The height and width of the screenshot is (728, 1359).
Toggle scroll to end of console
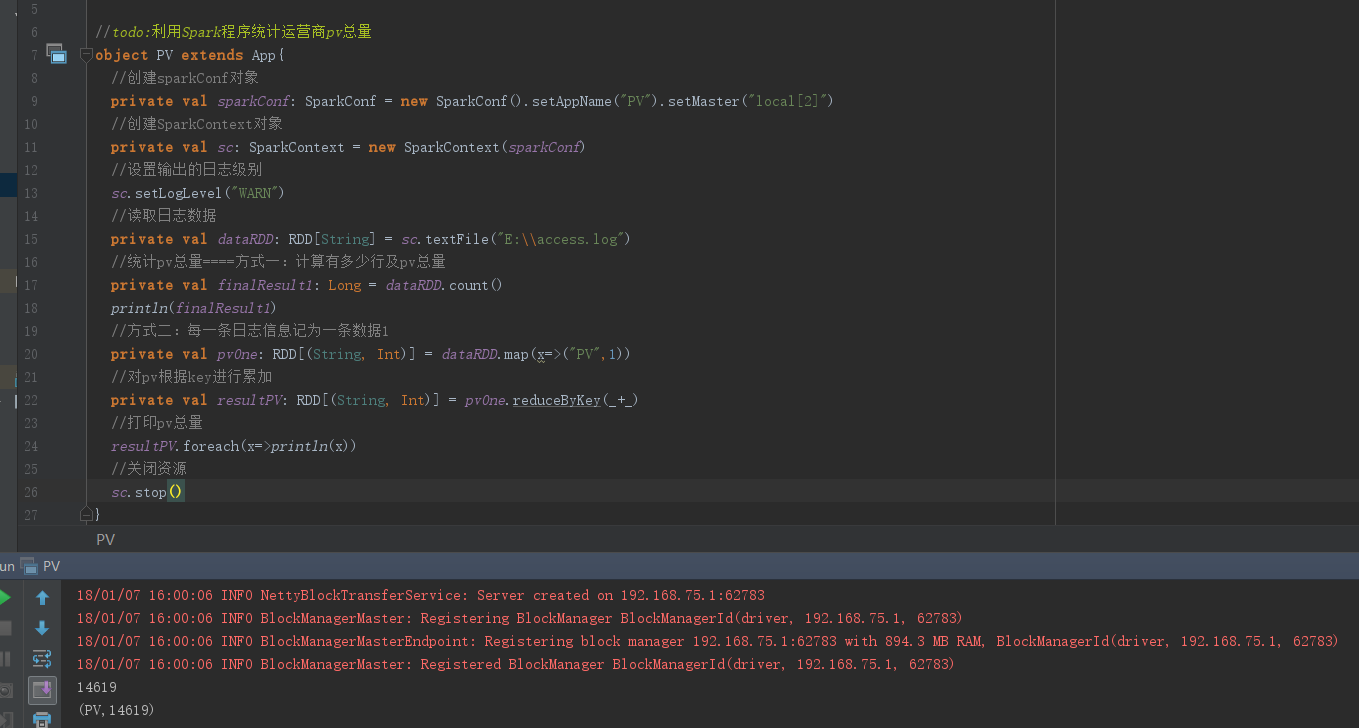[42, 690]
